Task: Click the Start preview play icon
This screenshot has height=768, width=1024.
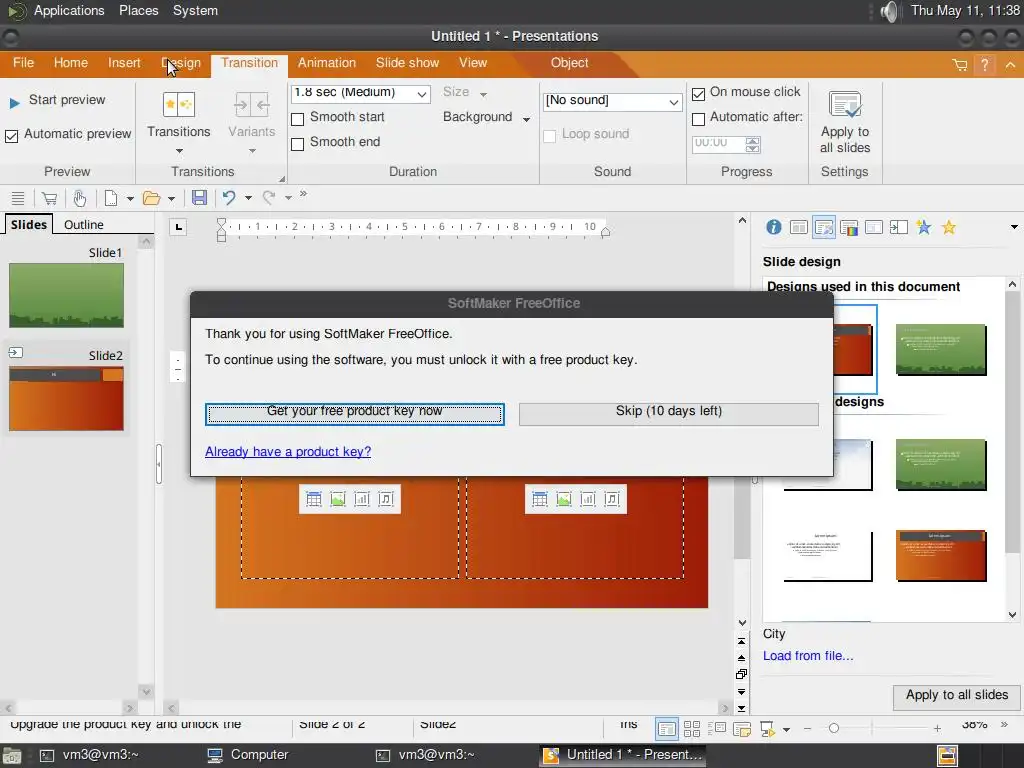Action: pos(14,103)
